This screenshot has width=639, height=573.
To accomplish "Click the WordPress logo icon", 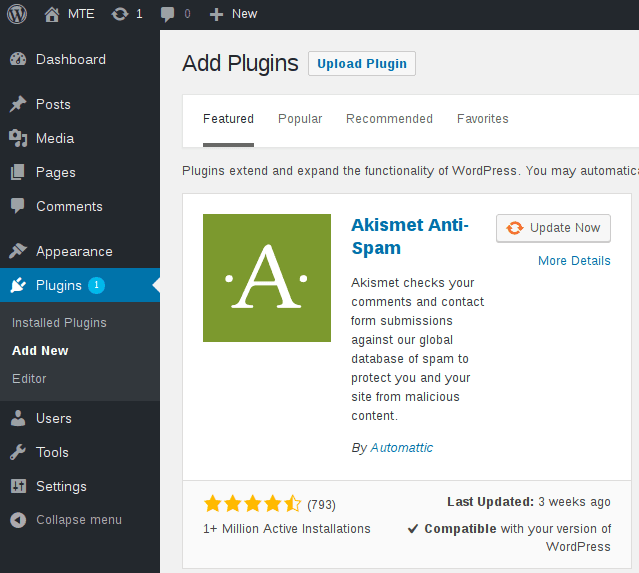I will 20,14.
